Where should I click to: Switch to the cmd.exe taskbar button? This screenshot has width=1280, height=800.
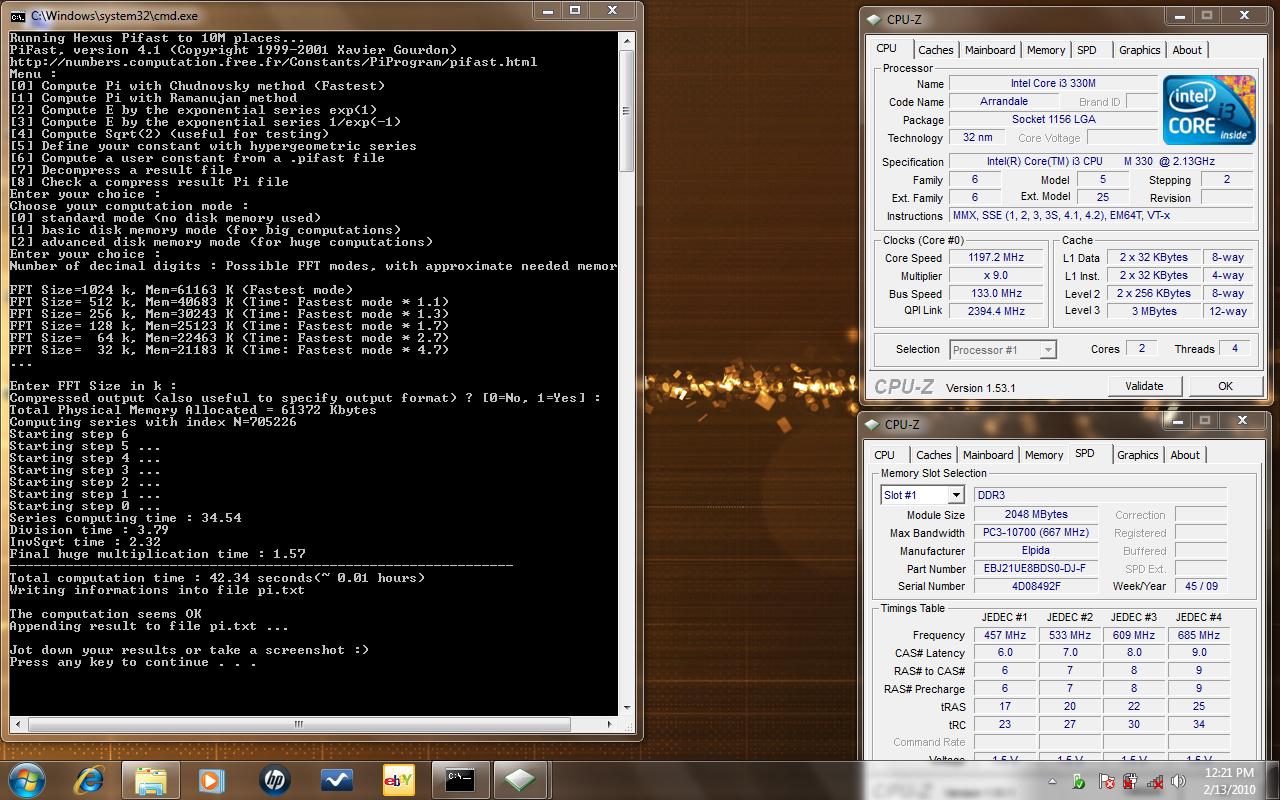[460, 779]
